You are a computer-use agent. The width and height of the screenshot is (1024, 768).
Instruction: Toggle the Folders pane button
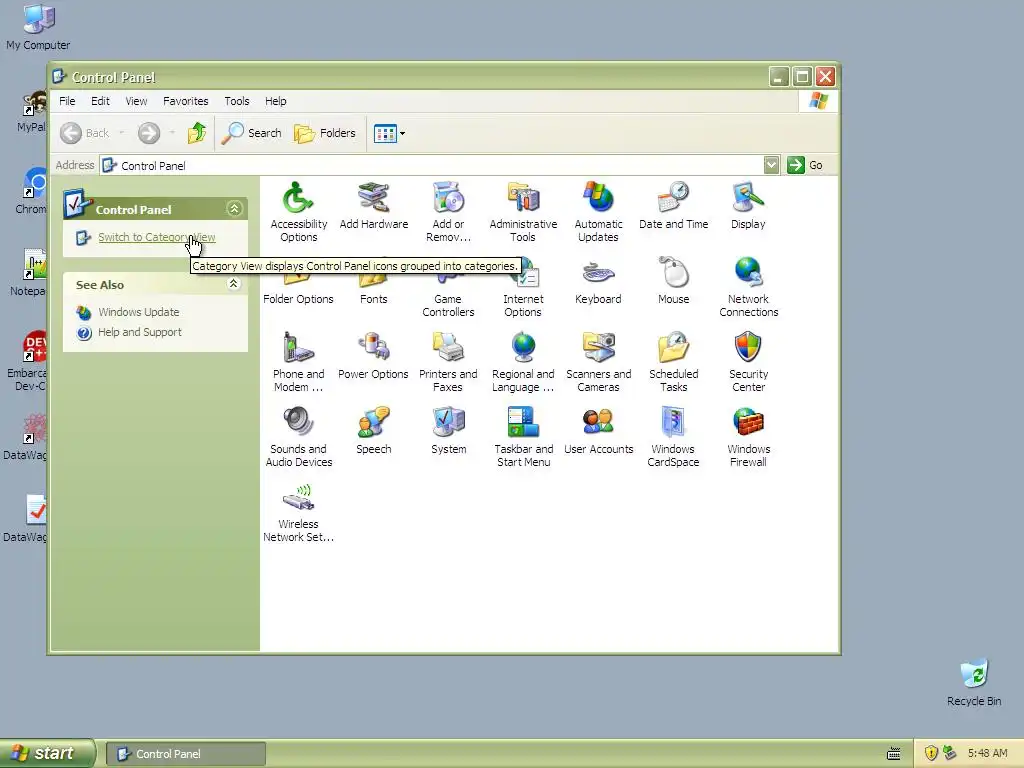(325, 133)
